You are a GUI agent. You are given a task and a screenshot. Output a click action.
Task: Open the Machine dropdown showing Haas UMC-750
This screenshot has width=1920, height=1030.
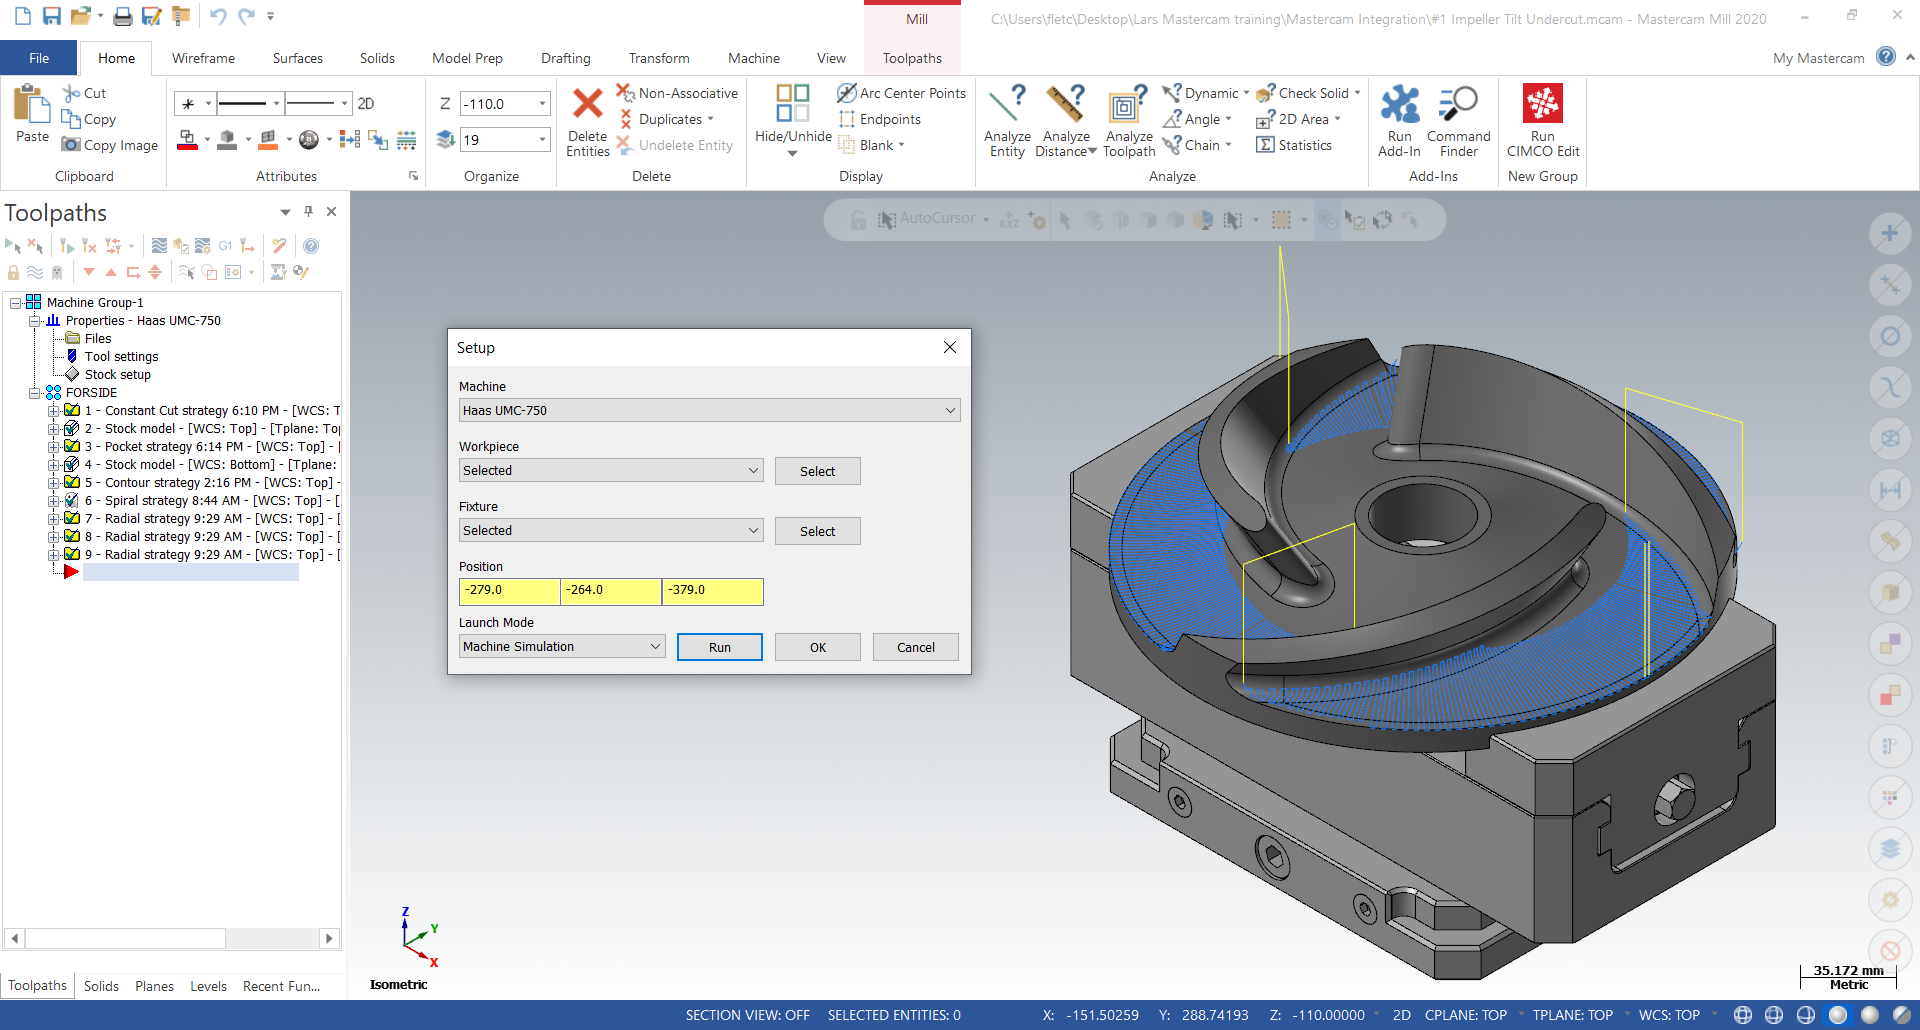709,410
